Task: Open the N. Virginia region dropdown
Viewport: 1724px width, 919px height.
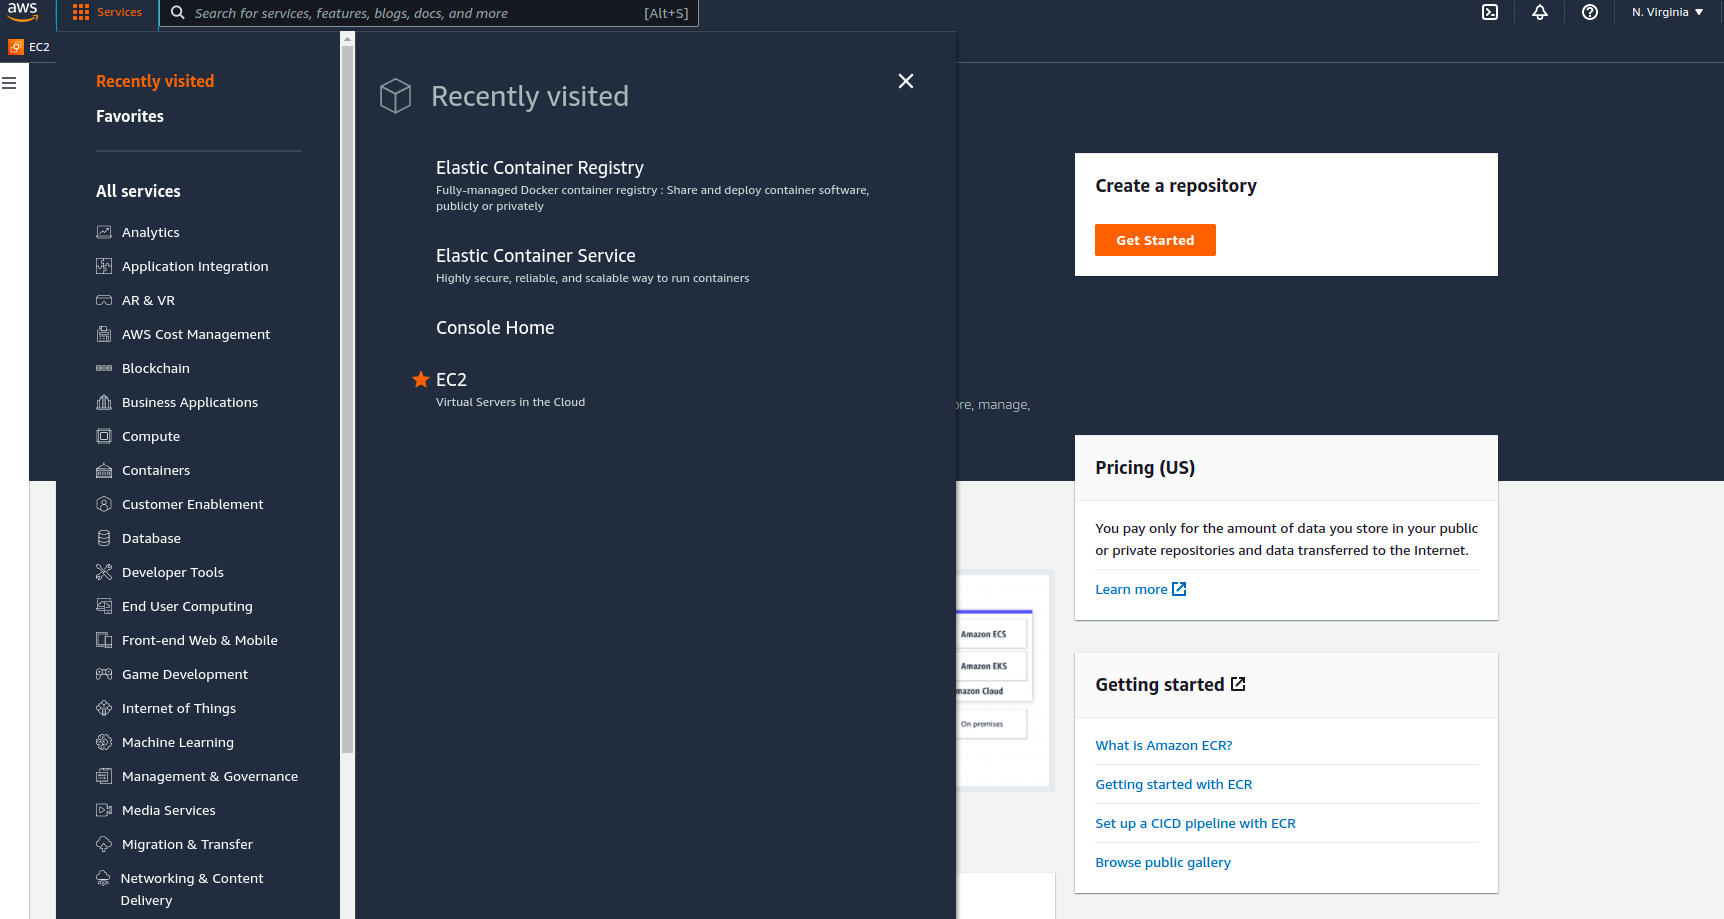Action: [x=1666, y=11]
